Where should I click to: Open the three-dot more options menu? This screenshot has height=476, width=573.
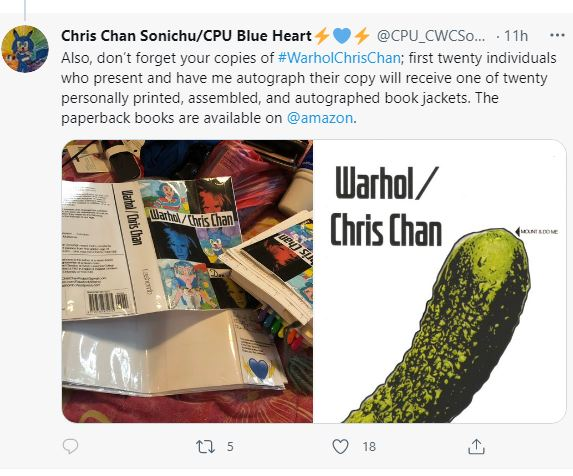(x=557, y=35)
